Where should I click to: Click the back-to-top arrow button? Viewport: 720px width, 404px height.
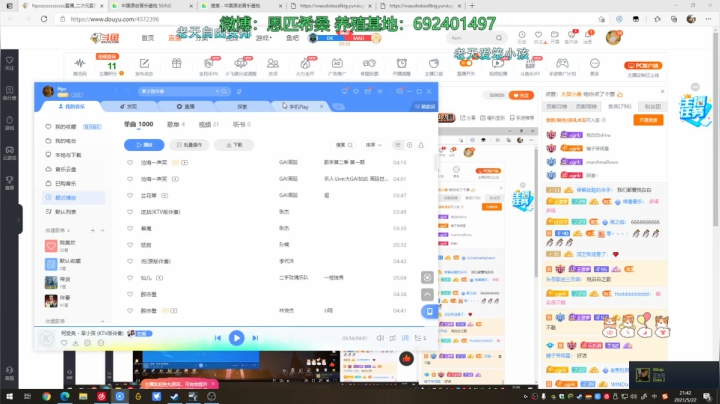click(427, 294)
